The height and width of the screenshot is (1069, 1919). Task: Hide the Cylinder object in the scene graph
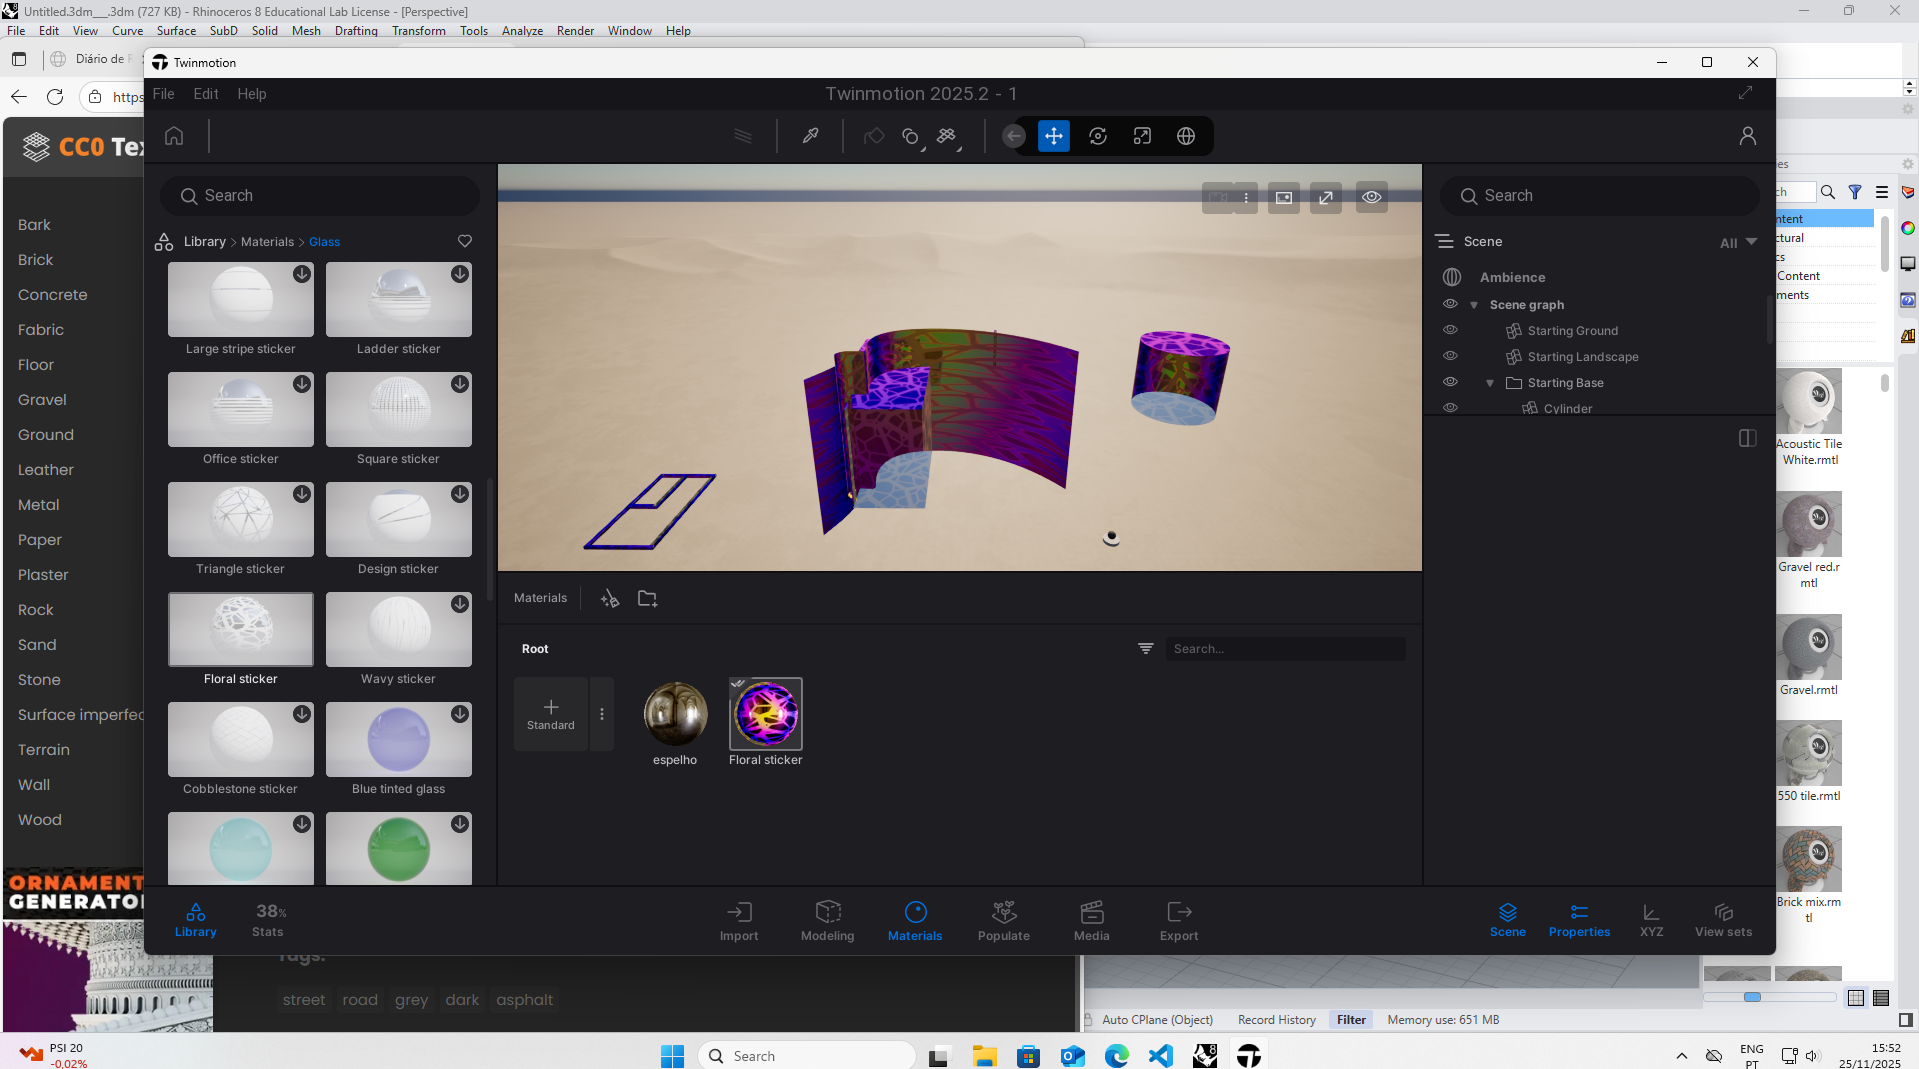(x=1450, y=407)
